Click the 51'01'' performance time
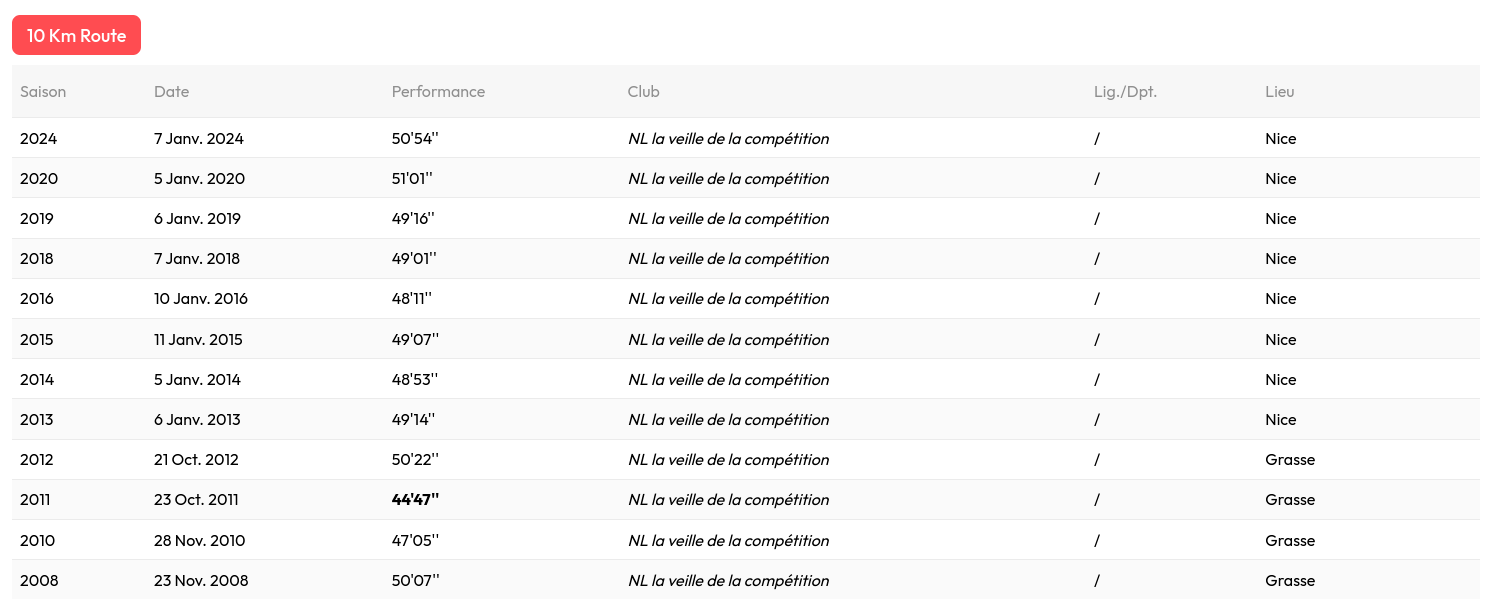 [x=412, y=179]
